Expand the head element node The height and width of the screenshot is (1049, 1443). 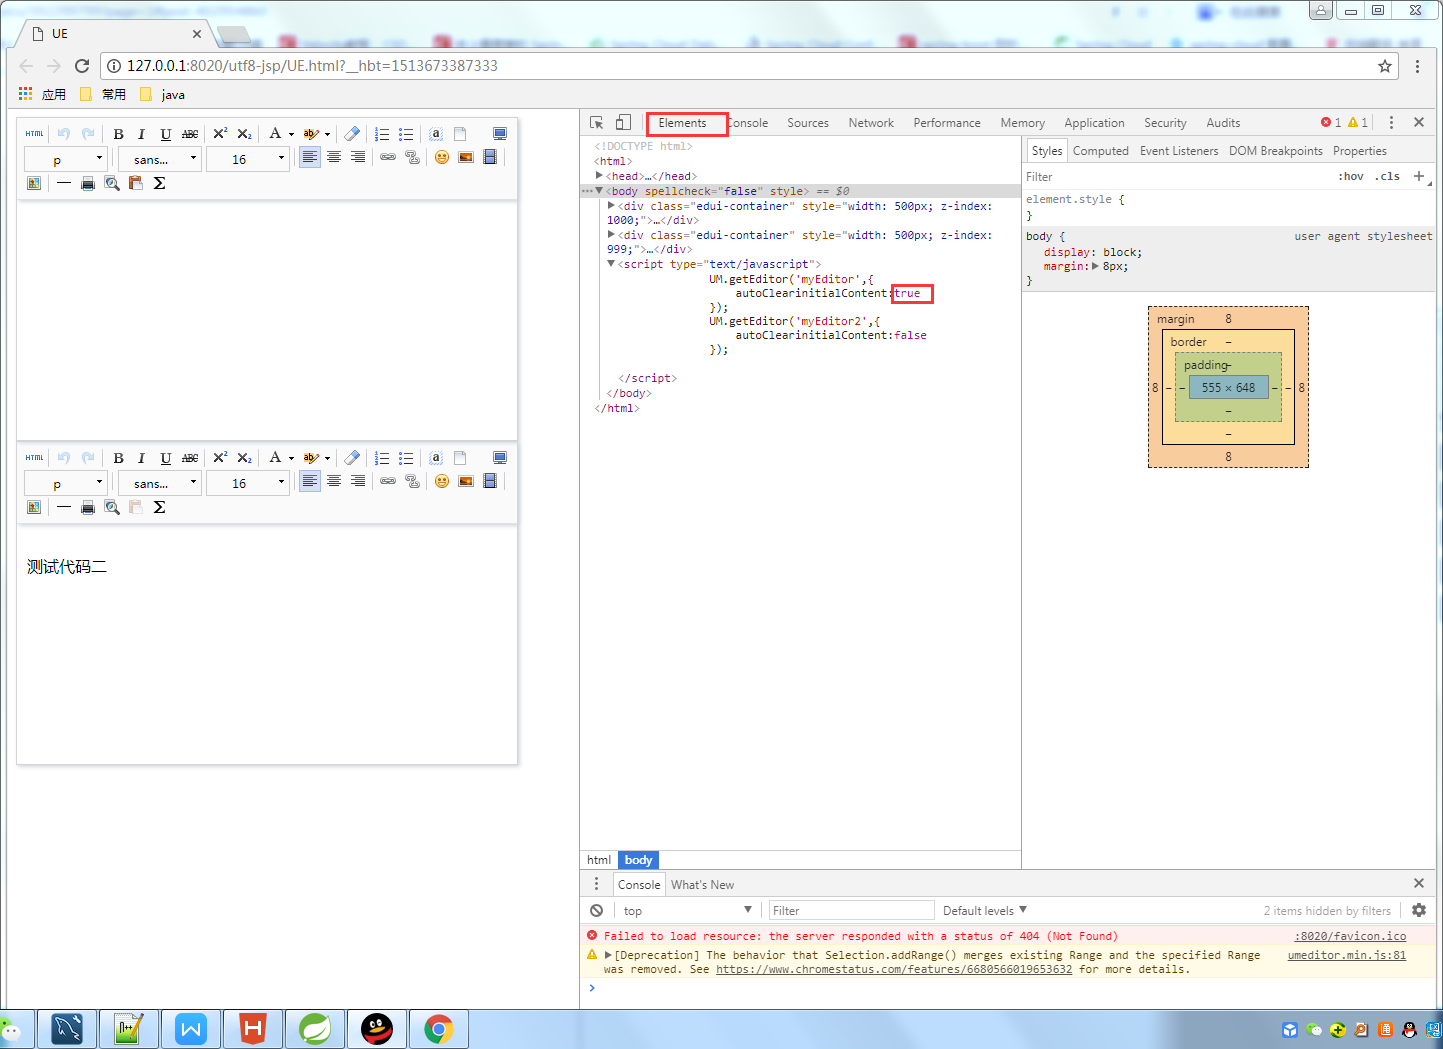[599, 176]
